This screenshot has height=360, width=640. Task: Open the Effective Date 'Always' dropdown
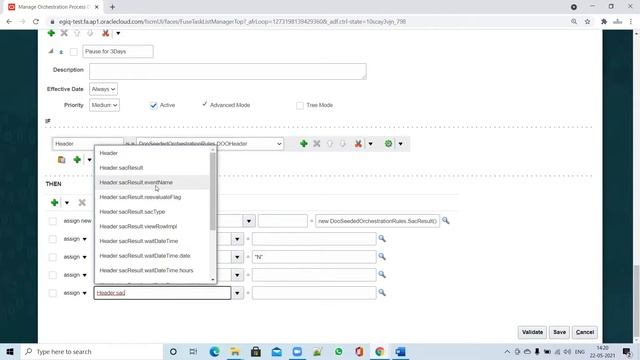tap(103, 89)
